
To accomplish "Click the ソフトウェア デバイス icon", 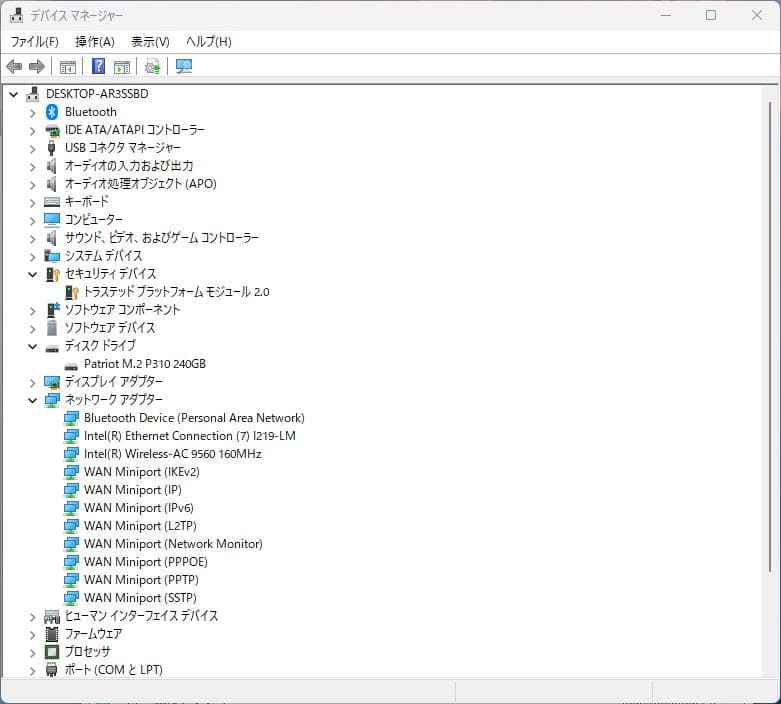I will coord(52,328).
